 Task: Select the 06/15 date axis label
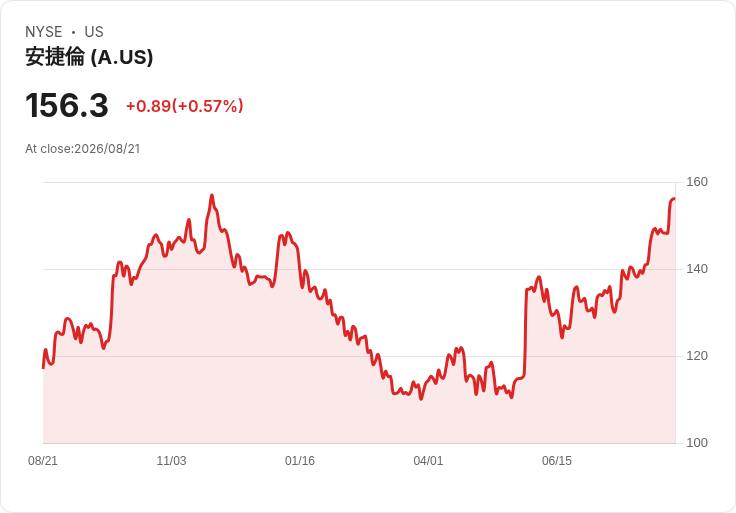coord(557,461)
